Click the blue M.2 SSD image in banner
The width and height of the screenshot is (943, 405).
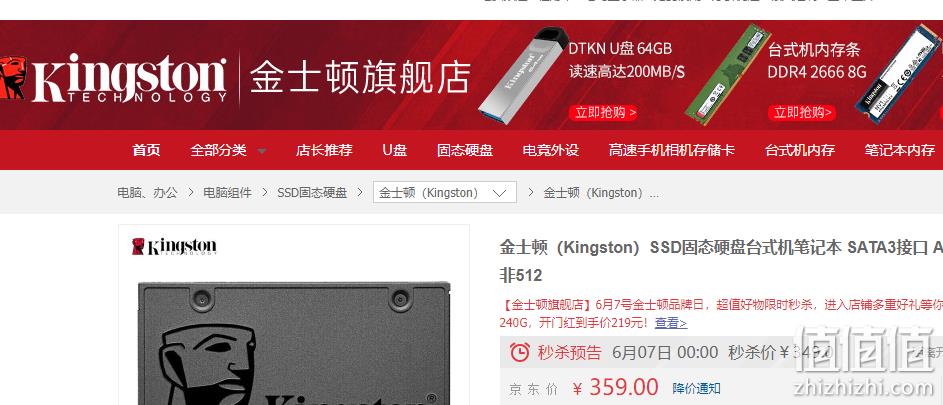tap(899, 73)
